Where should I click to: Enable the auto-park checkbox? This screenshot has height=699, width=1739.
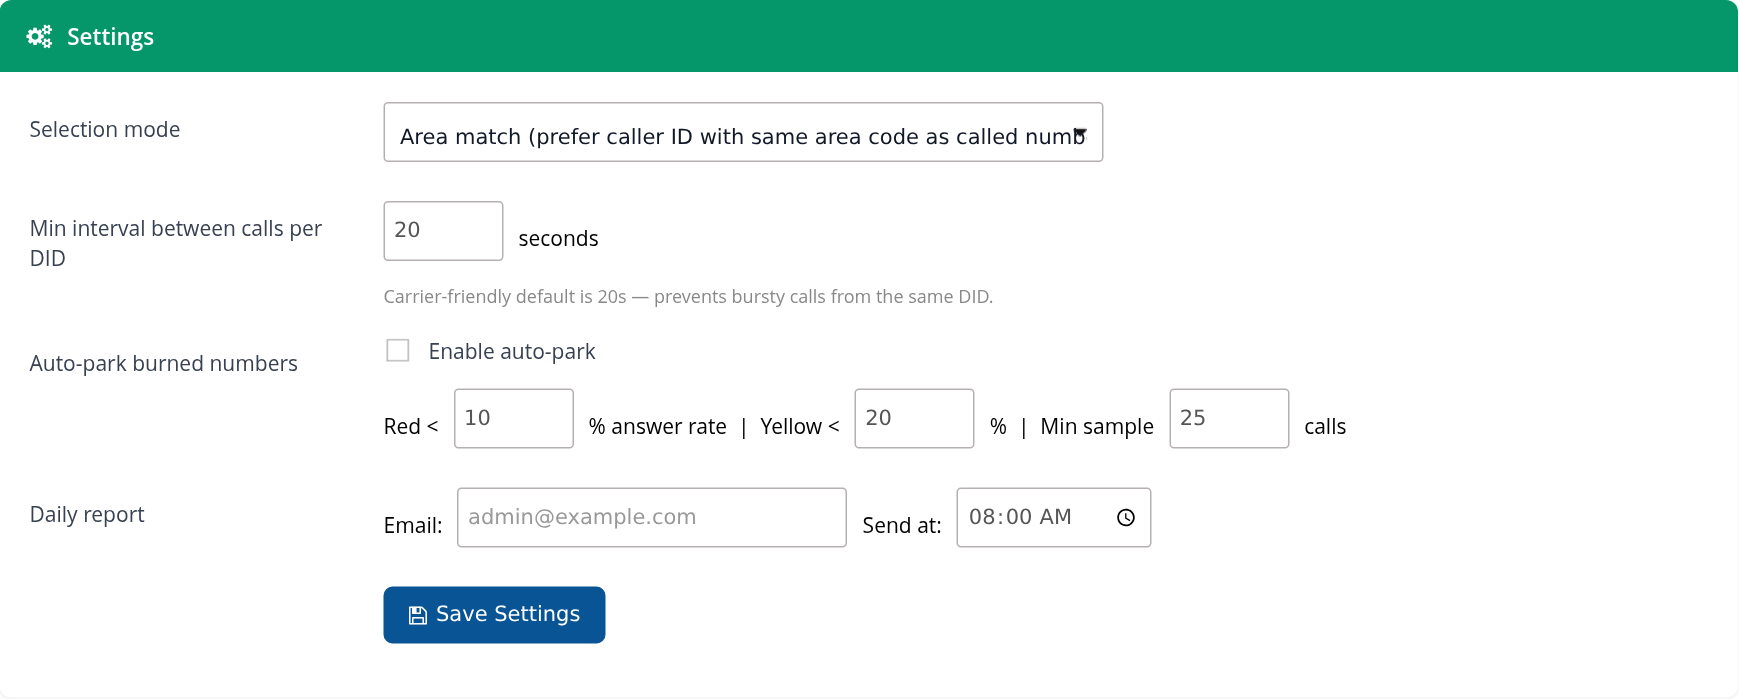pos(398,350)
